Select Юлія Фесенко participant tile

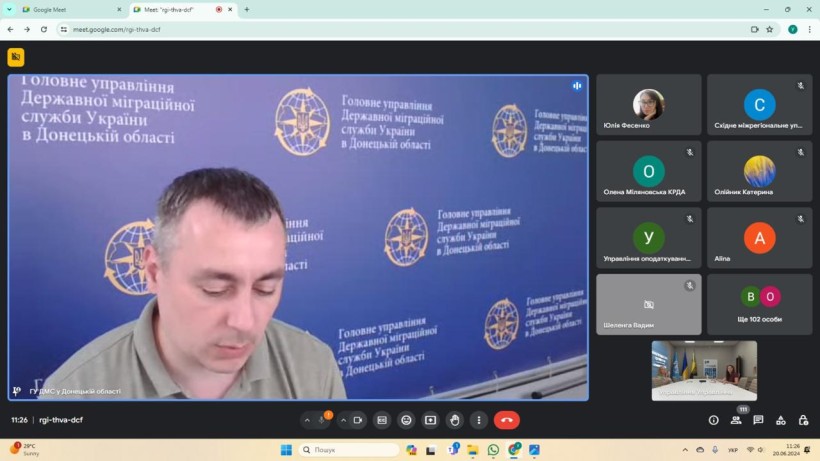649,105
